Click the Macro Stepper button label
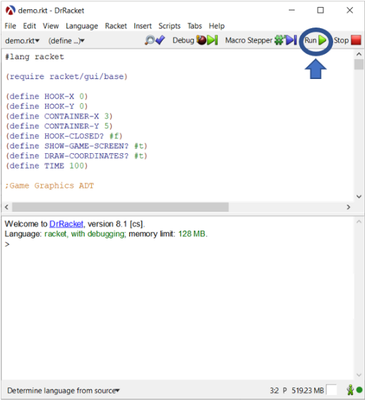This screenshot has height=400, width=365. [249, 40]
